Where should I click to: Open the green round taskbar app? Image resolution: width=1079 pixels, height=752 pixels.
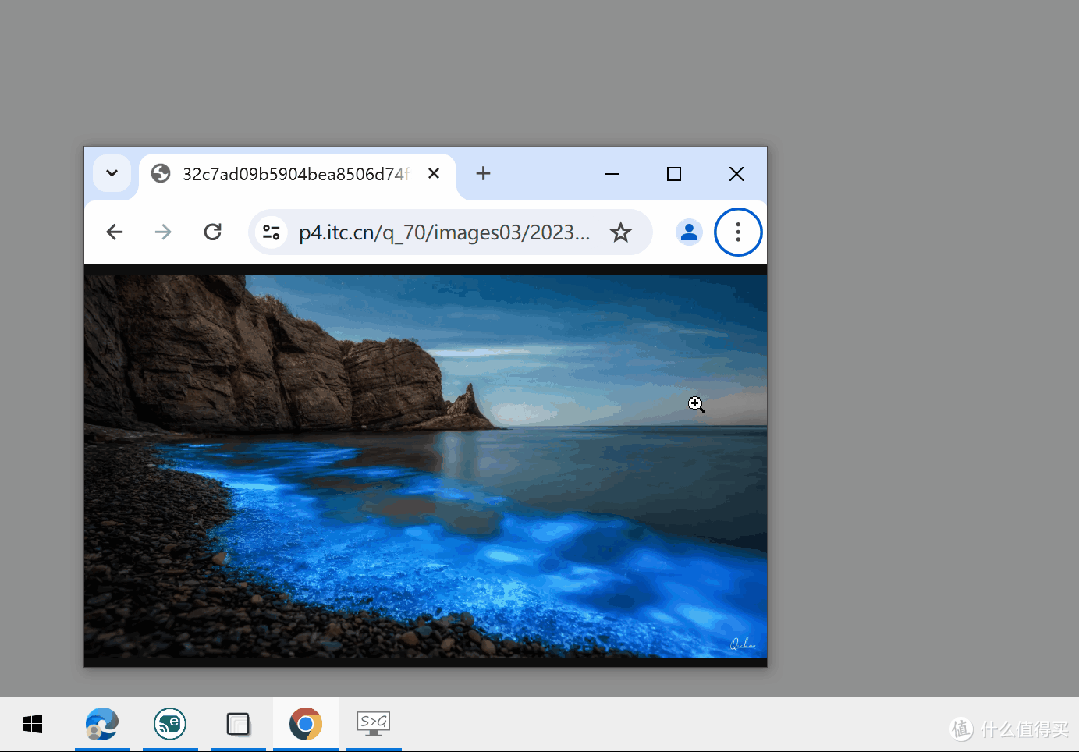click(x=170, y=724)
